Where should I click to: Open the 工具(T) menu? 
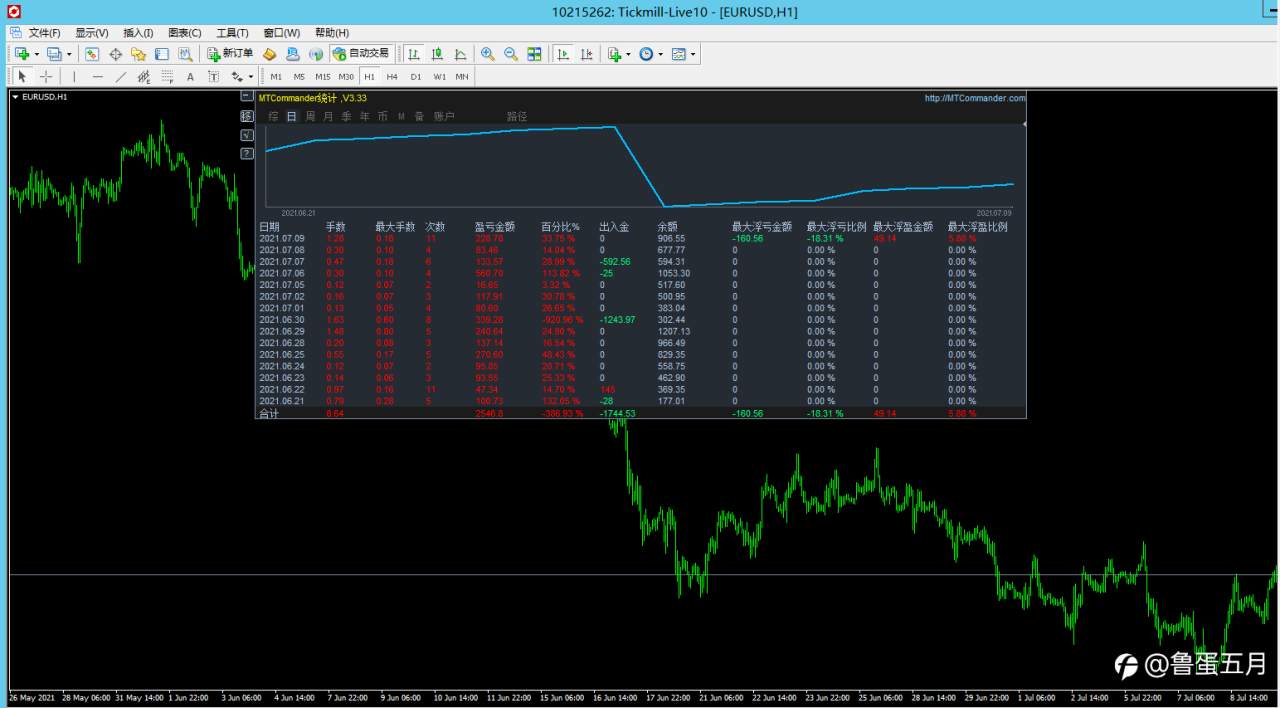coord(233,33)
